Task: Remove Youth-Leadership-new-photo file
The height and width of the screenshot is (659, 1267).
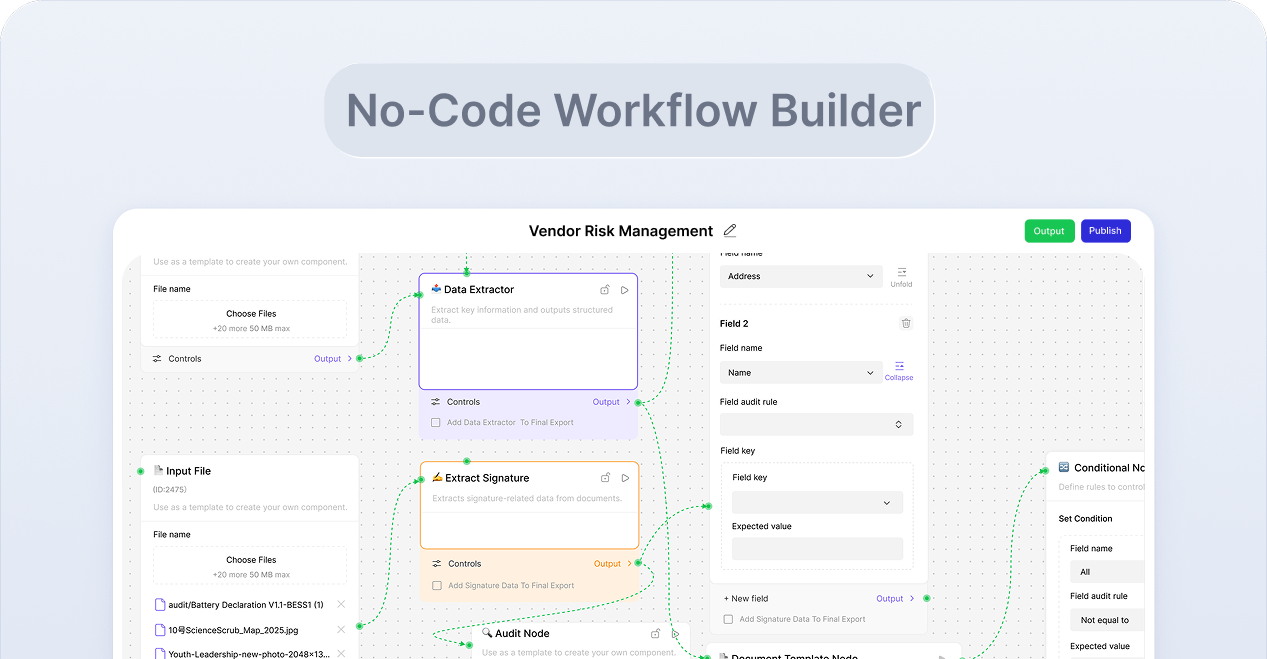Action: coord(341,653)
